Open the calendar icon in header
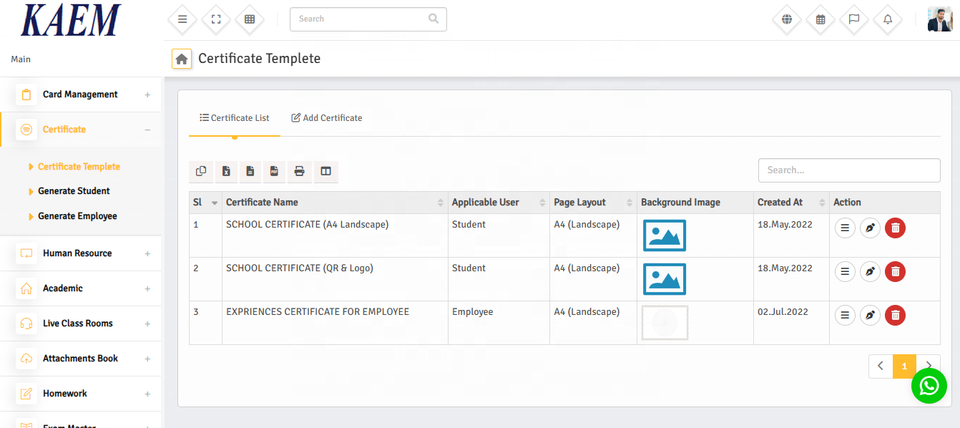The image size is (960, 428). click(821, 19)
